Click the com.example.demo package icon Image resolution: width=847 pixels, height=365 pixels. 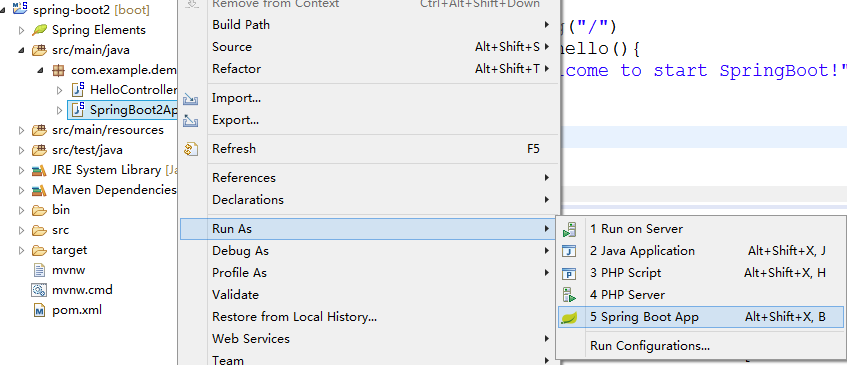click(58, 70)
